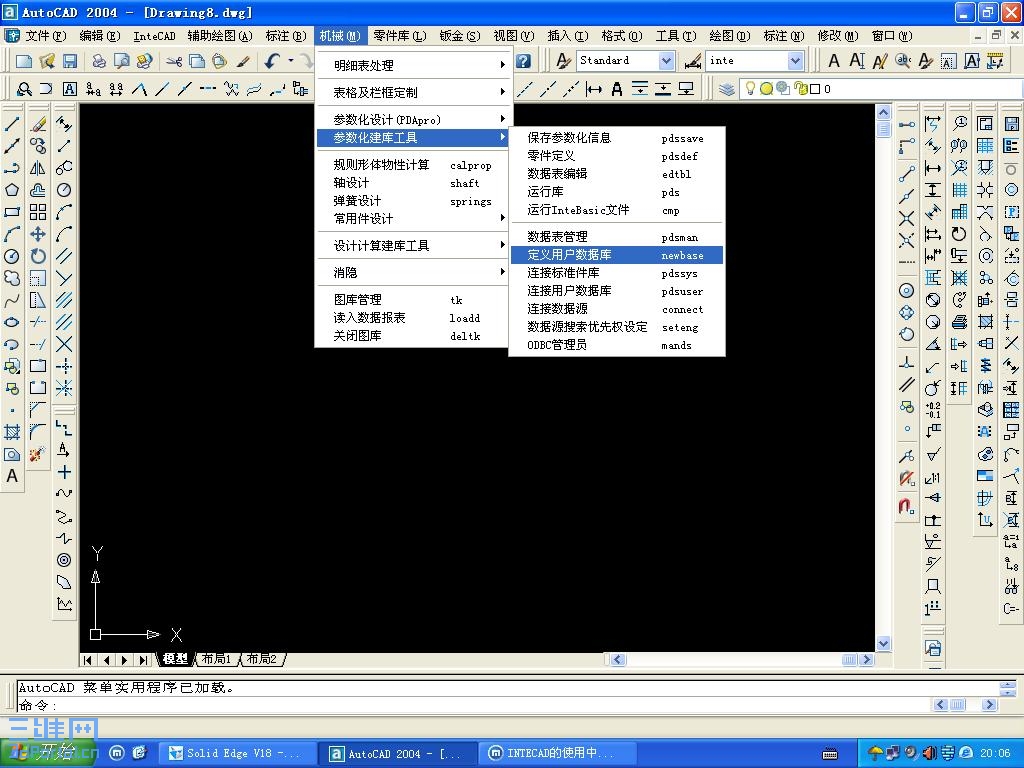The width and height of the screenshot is (1024, 768).
Task: Click the Cut scissors icon
Action: tap(174, 61)
